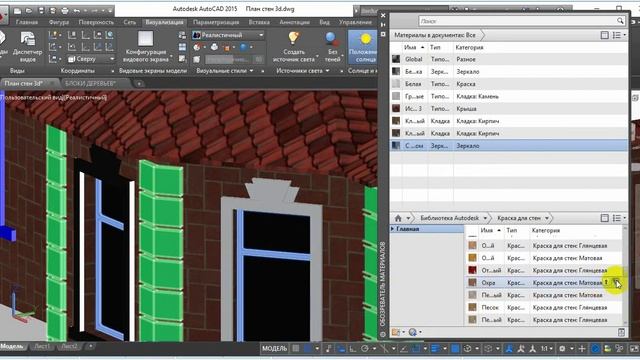This screenshot has height=360, width=640.
Task: Toggle library panel display icon in library header
Action: 604,218
